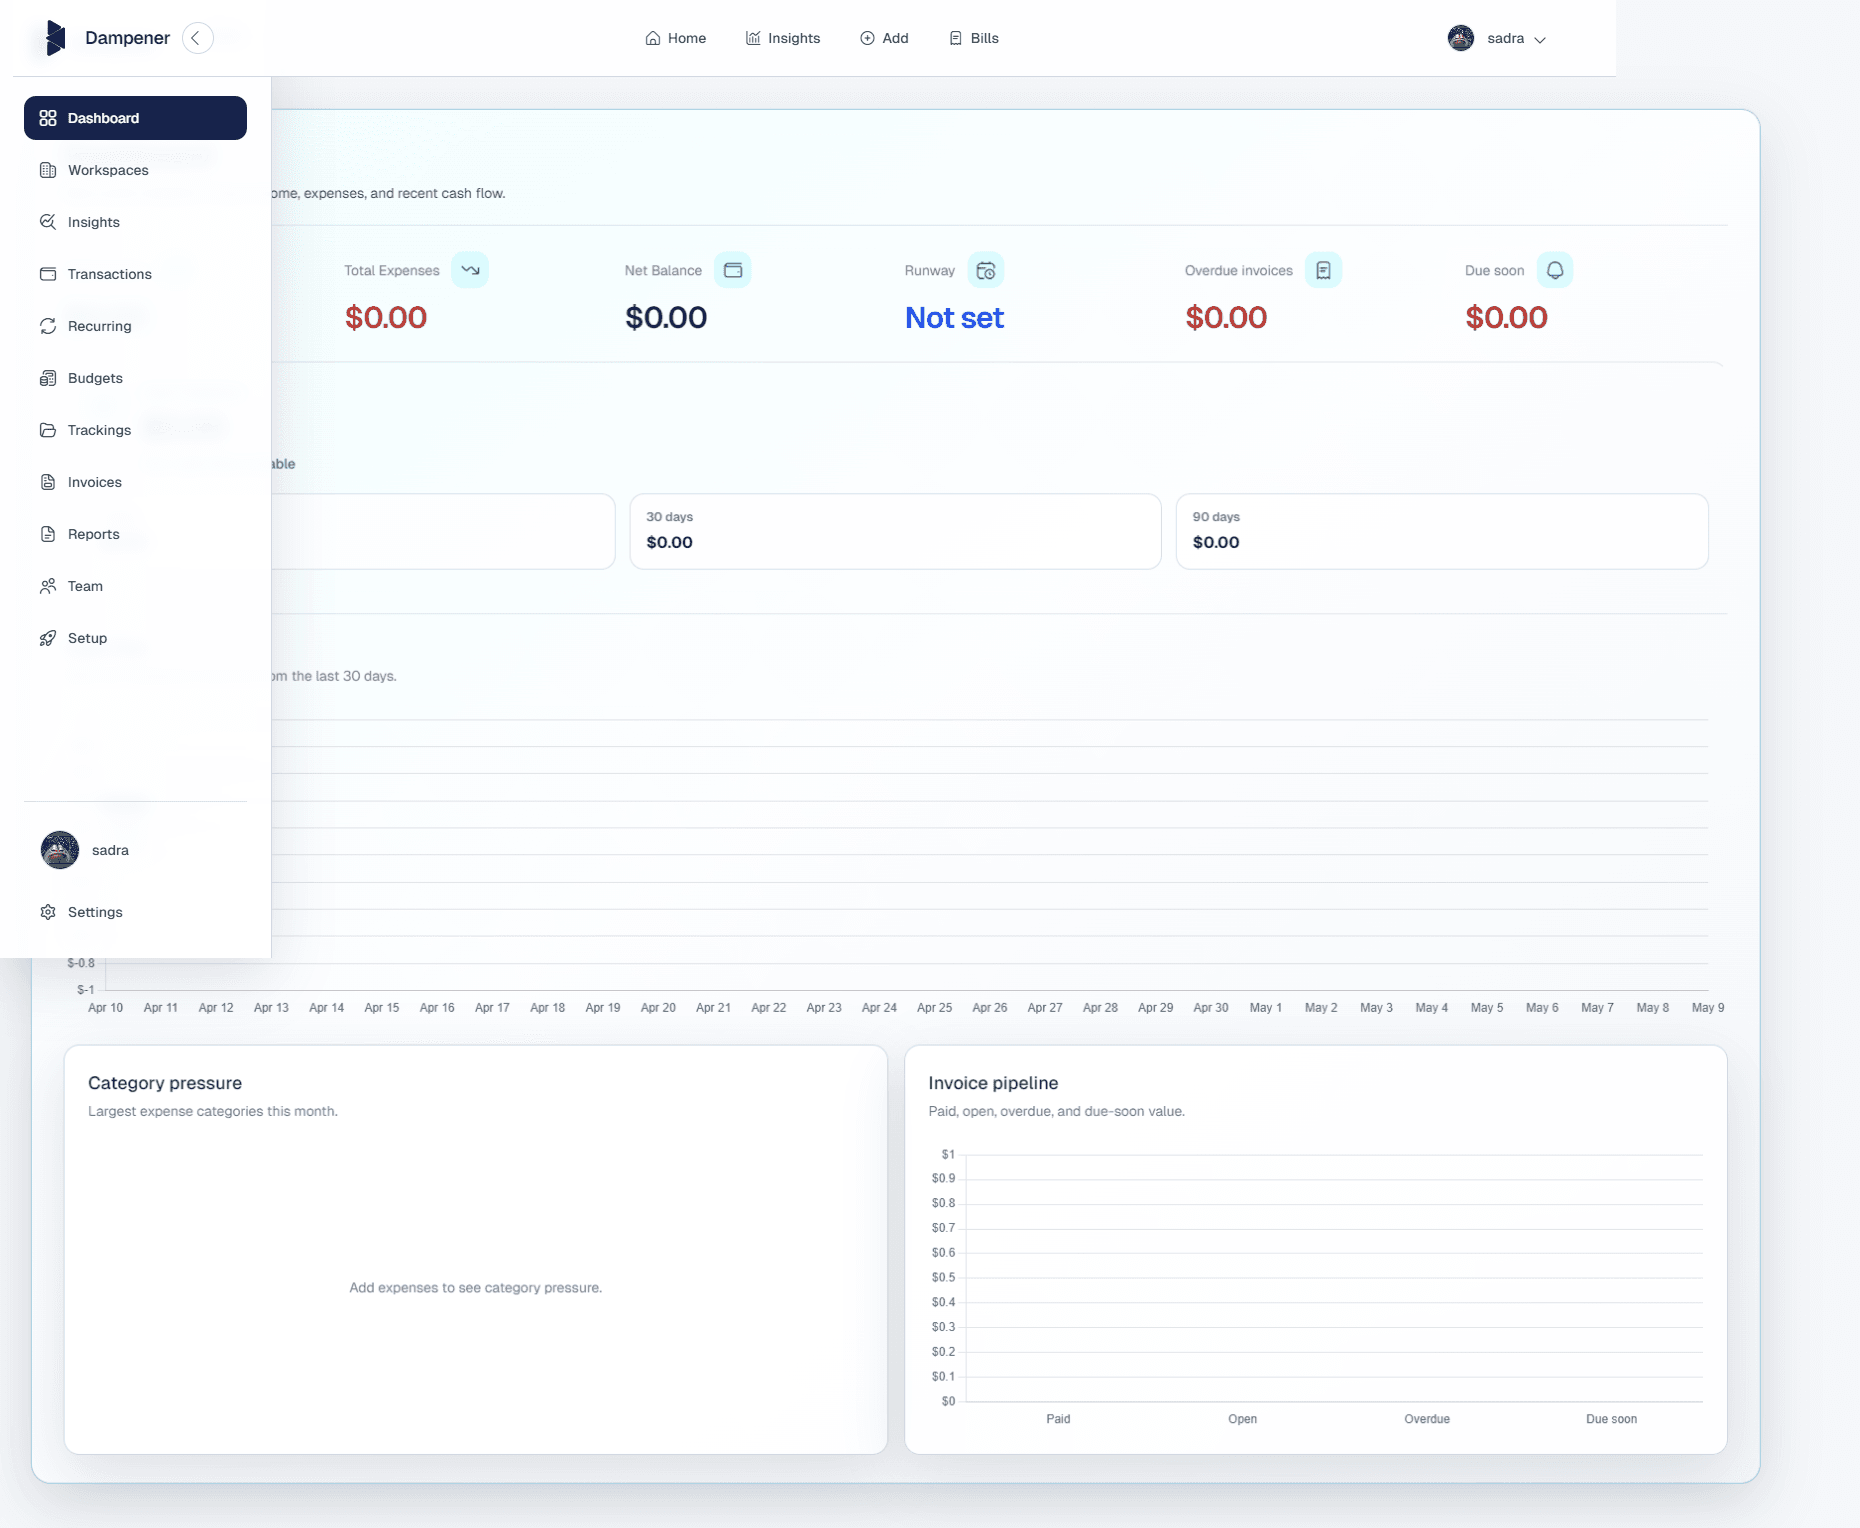The height and width of the screenshot is (1528, 1860).
Task: Click the Apr 20 date on cash-flow axis
Action: pos(658,1008)
